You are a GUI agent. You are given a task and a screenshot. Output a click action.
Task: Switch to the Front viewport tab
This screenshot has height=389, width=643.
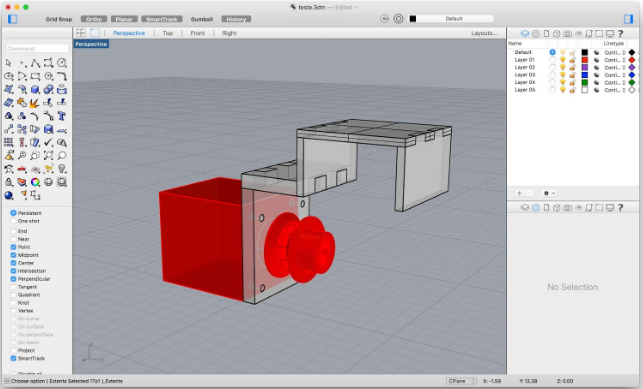197,33
